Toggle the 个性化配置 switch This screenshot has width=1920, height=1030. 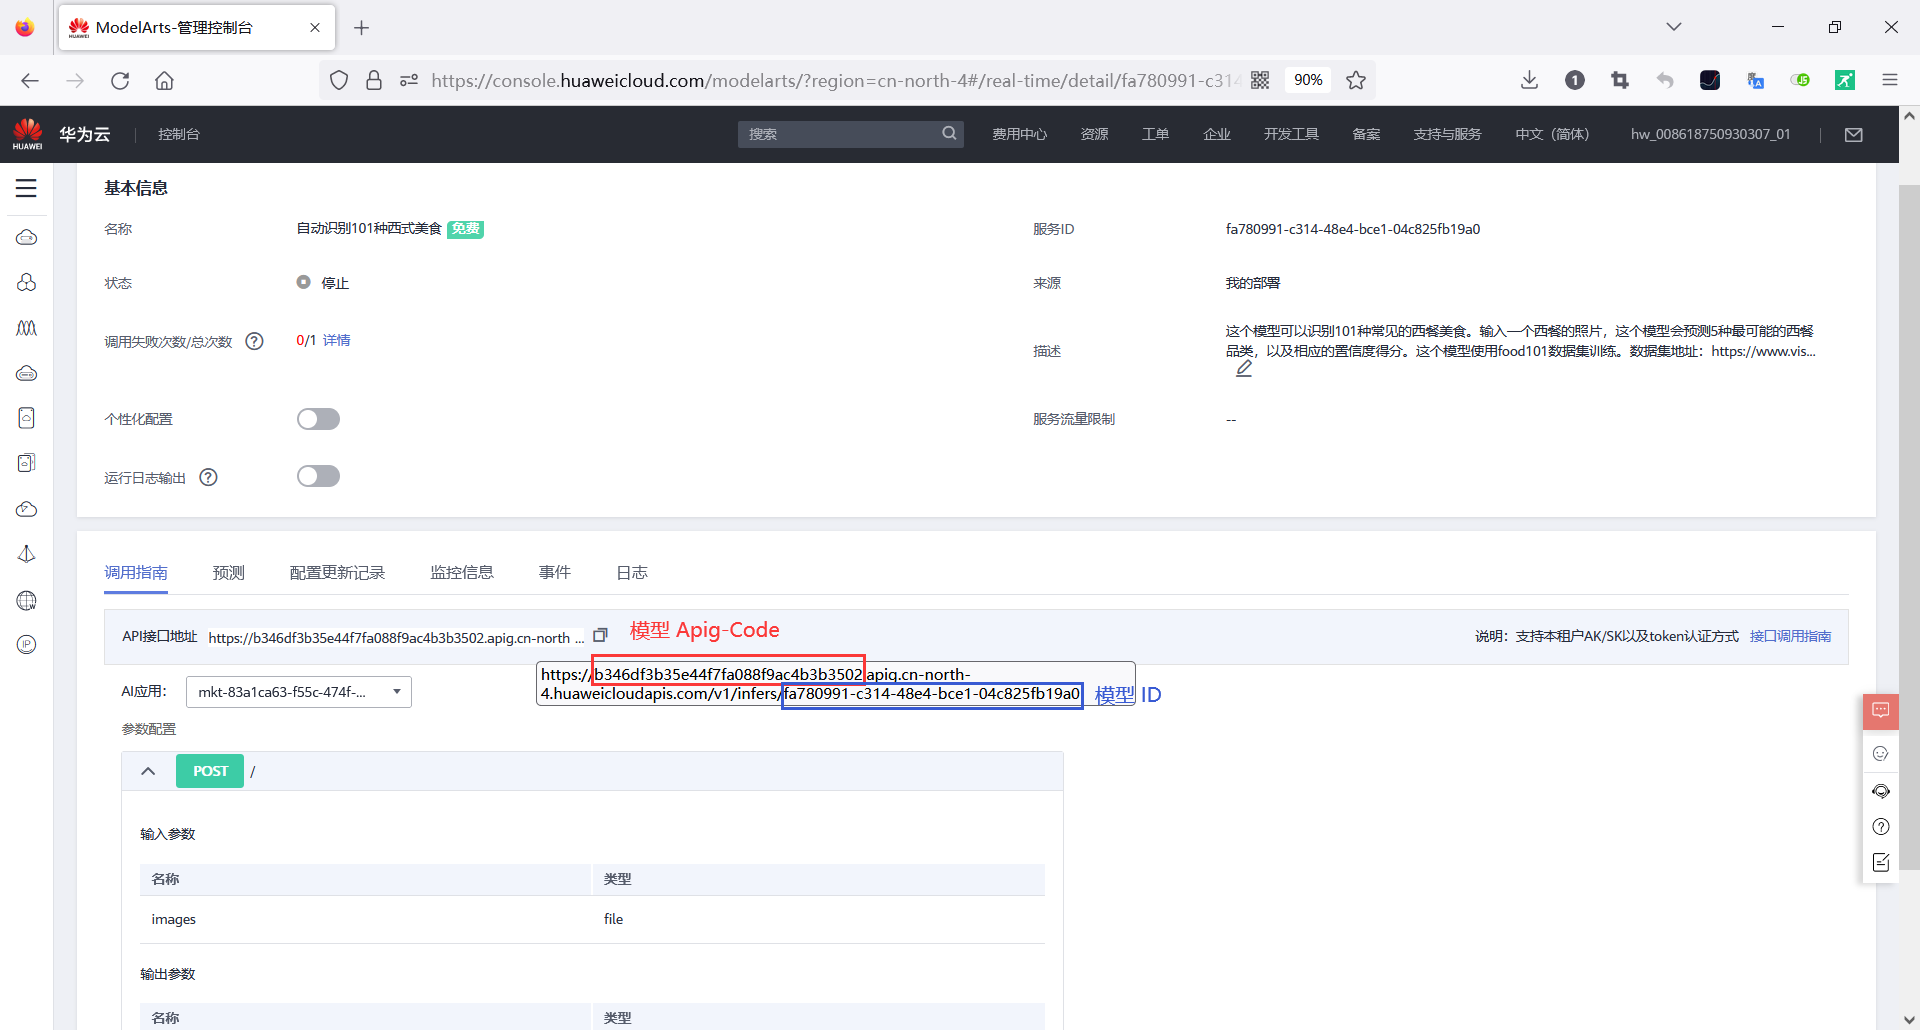pos(318,419)
